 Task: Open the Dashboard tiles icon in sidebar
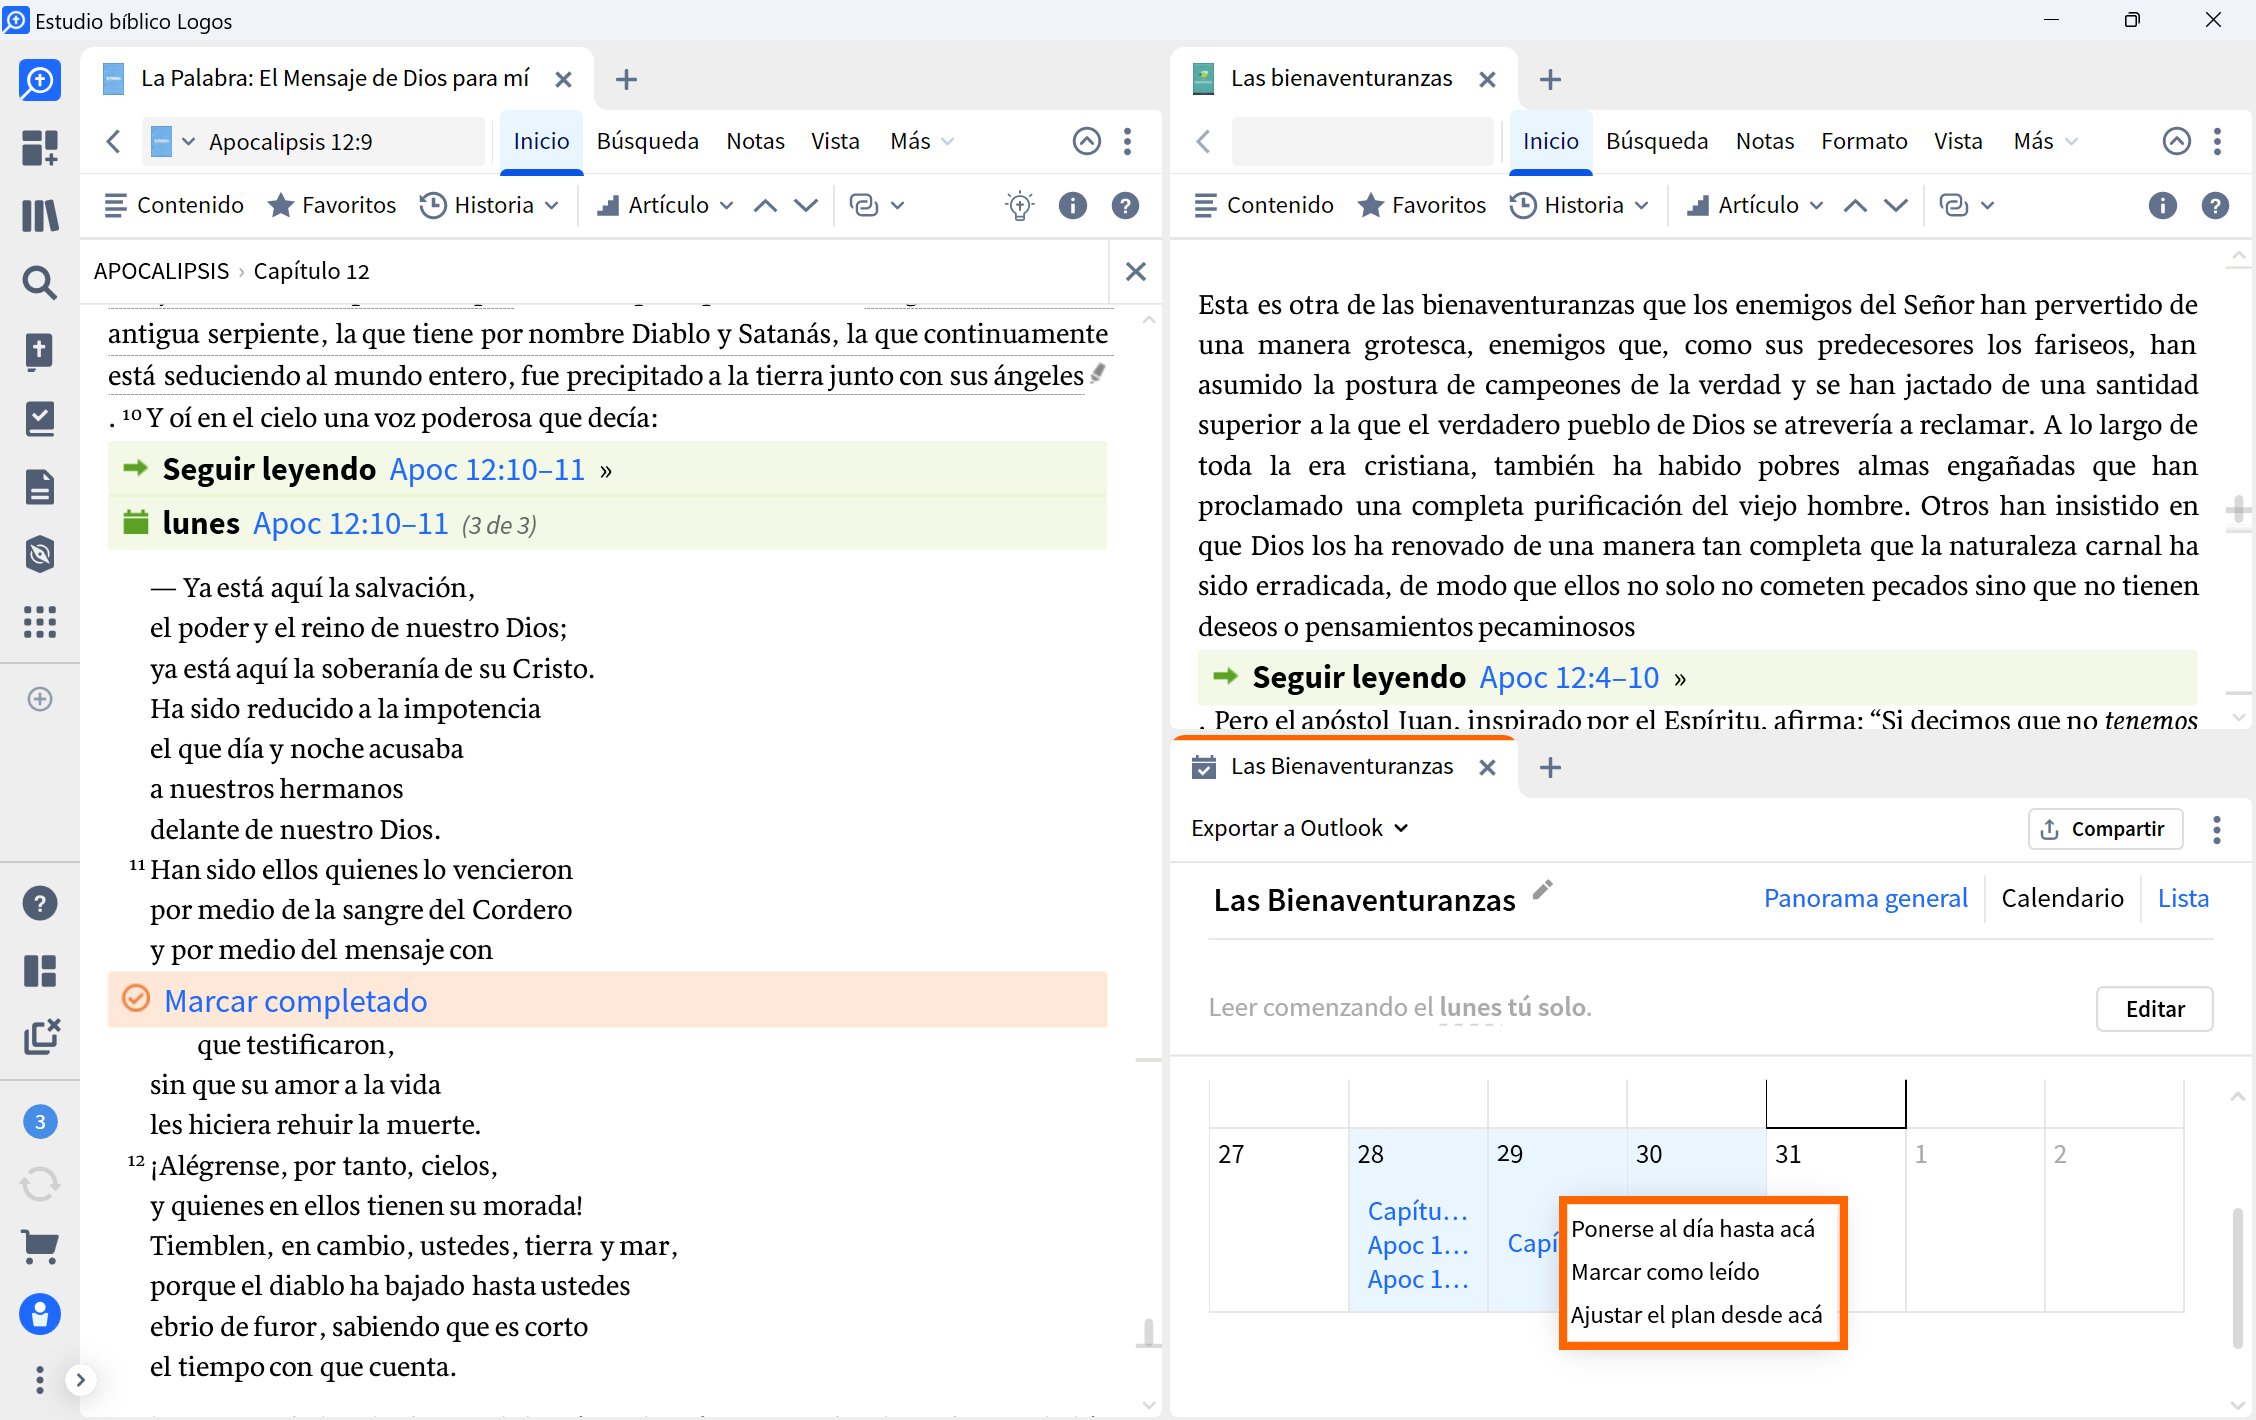point(40,147)
